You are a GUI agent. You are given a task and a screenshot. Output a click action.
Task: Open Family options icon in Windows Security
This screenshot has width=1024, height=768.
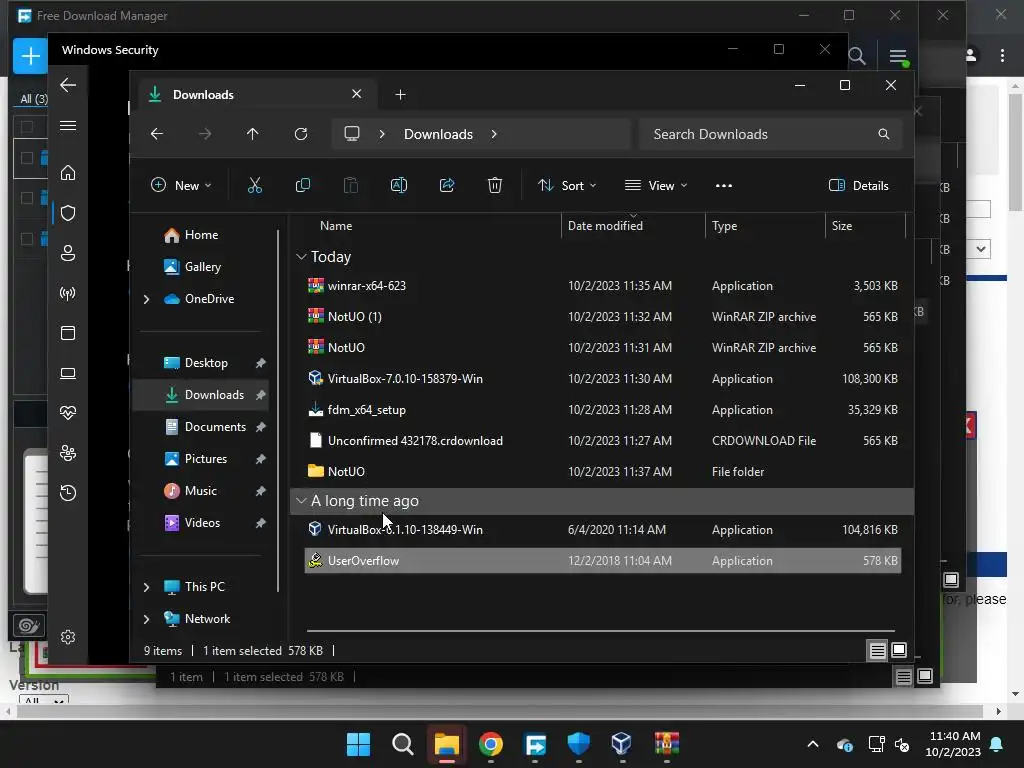(x=68, y=453)
